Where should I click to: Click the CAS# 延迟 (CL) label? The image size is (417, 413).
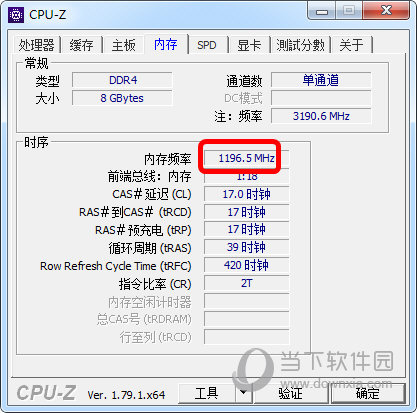click(x=152, y=194)
